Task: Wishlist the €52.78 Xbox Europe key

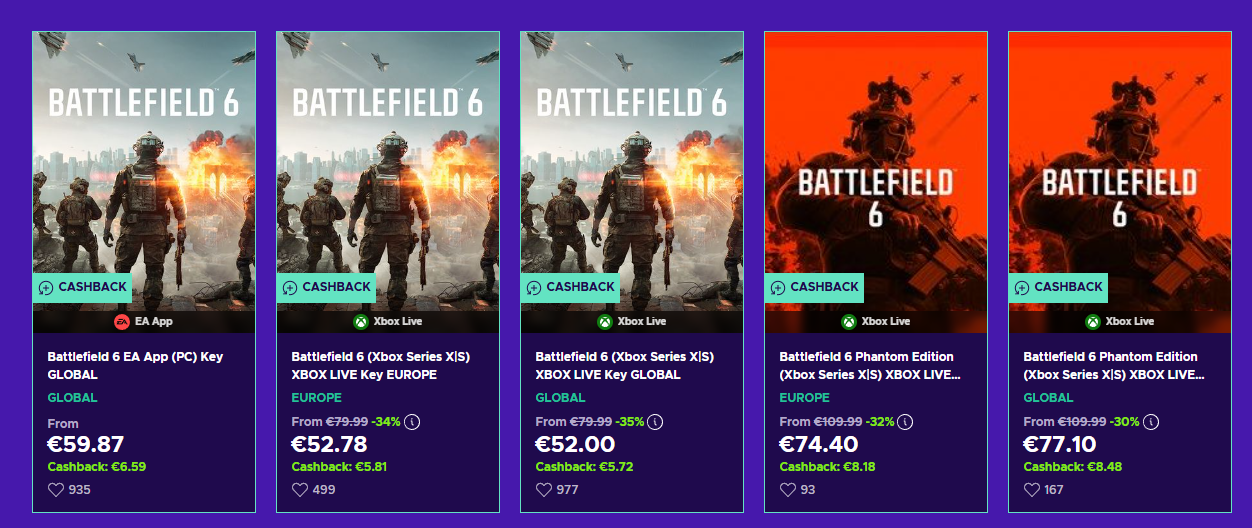Action: point(300,490)
